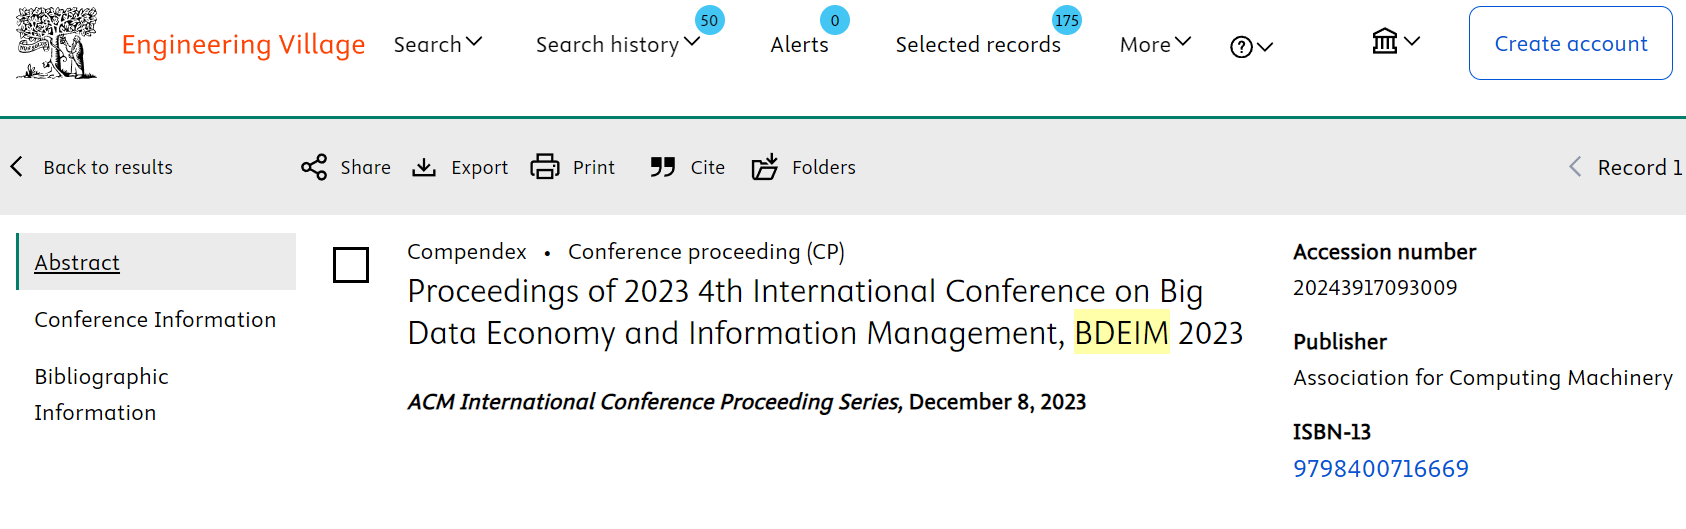Image resolution: width=1686 pixels, height=529 pixels.
Task: Click the Share icon
Action: [314, 167]
